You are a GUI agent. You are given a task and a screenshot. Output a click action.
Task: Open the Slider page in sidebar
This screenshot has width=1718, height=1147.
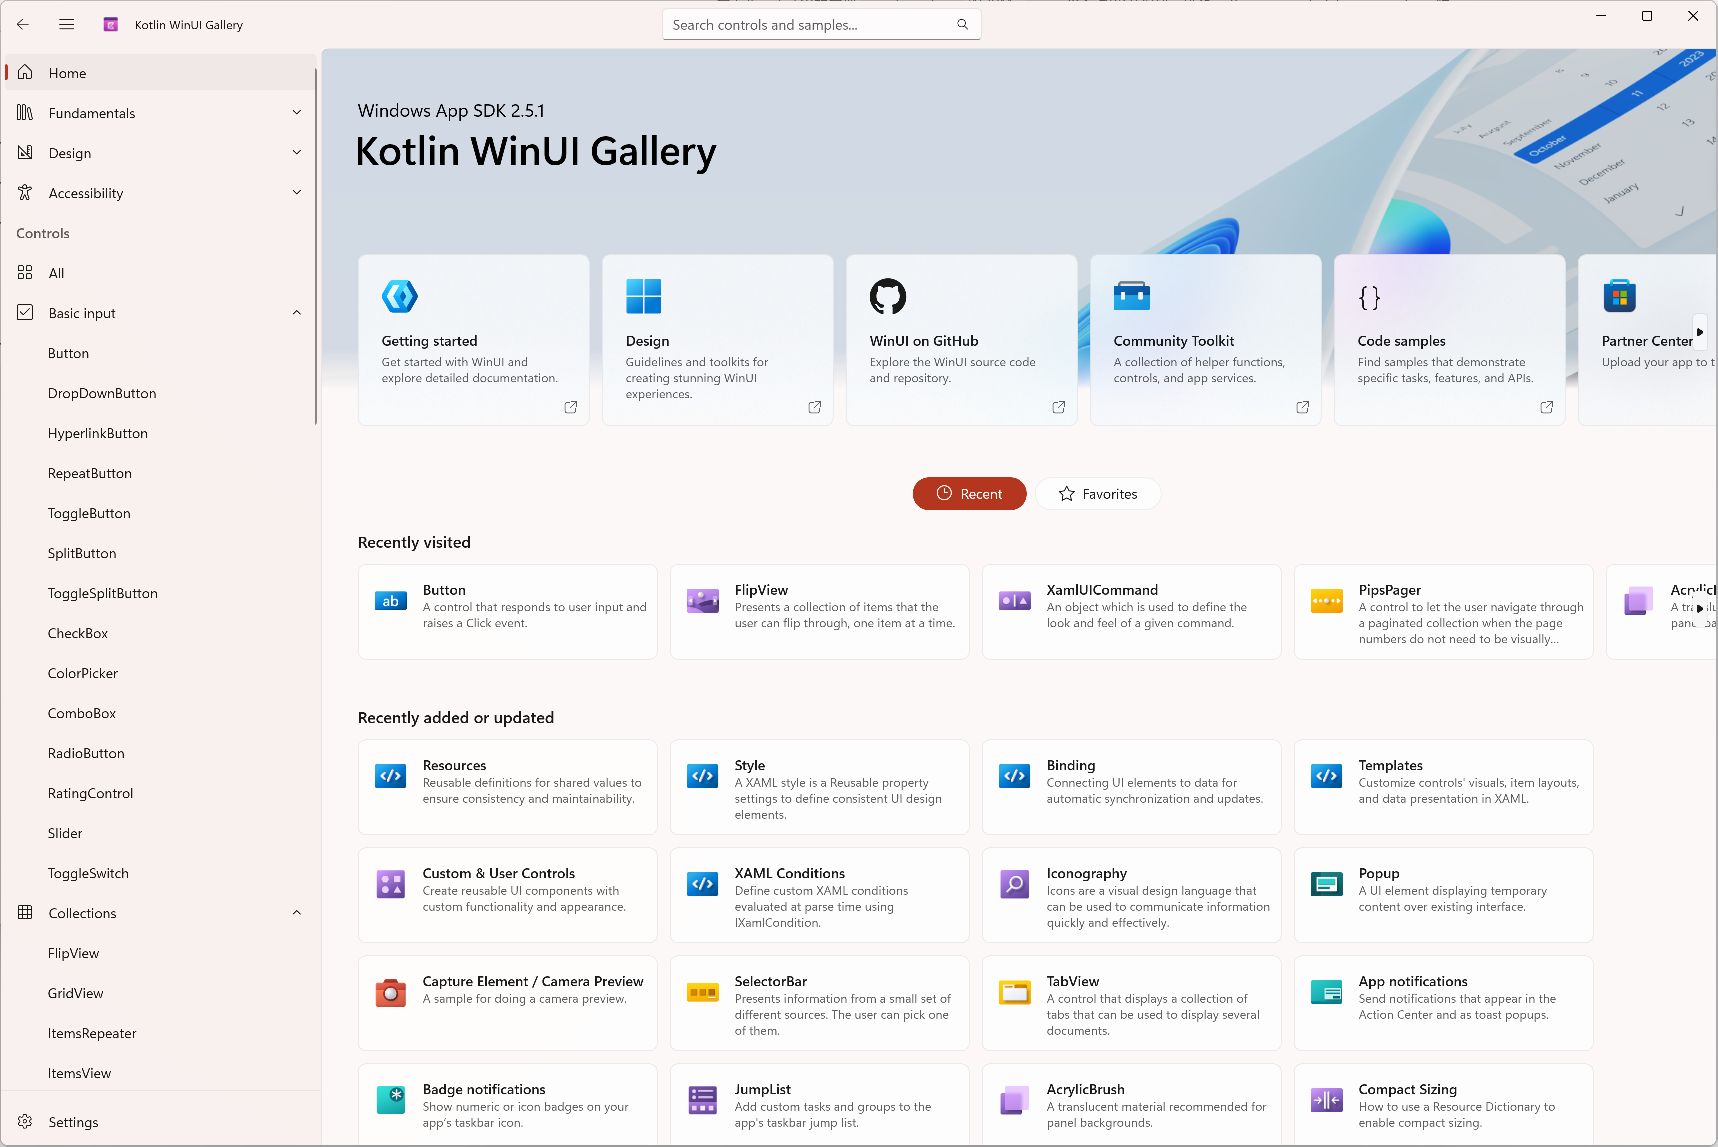[x=160, y=833]
